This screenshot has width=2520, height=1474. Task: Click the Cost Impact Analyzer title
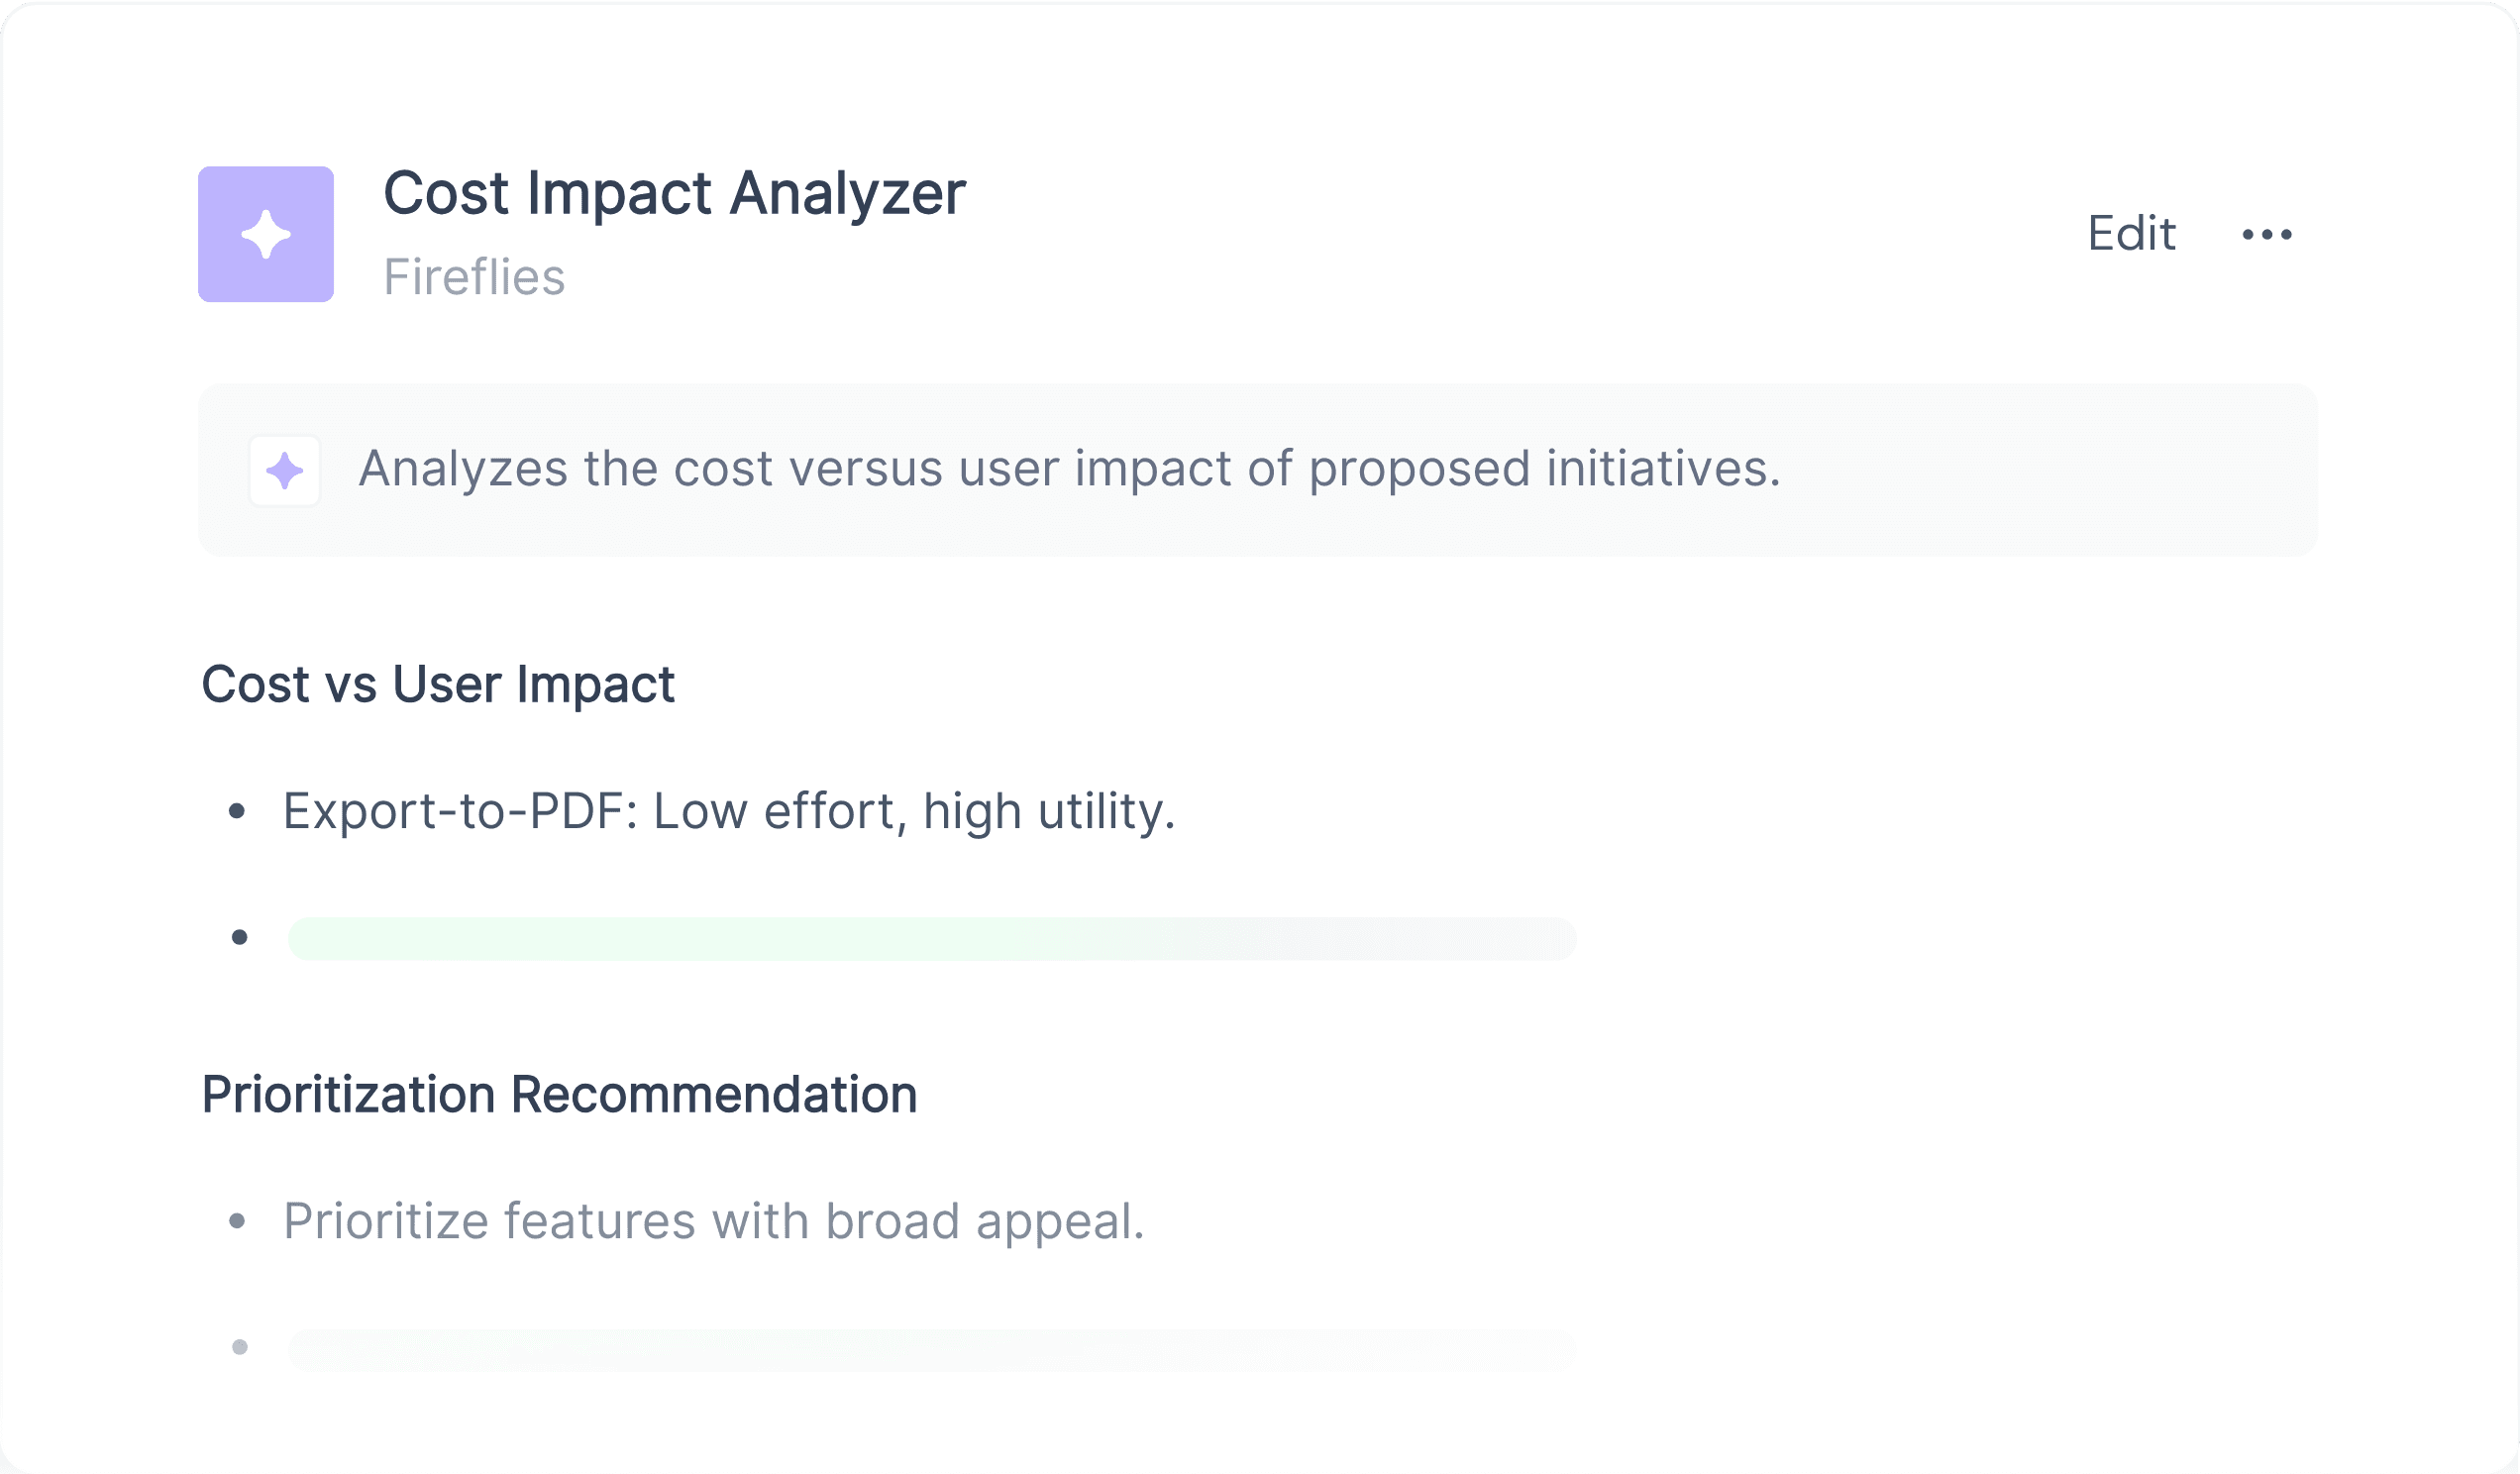pos(675,193)
